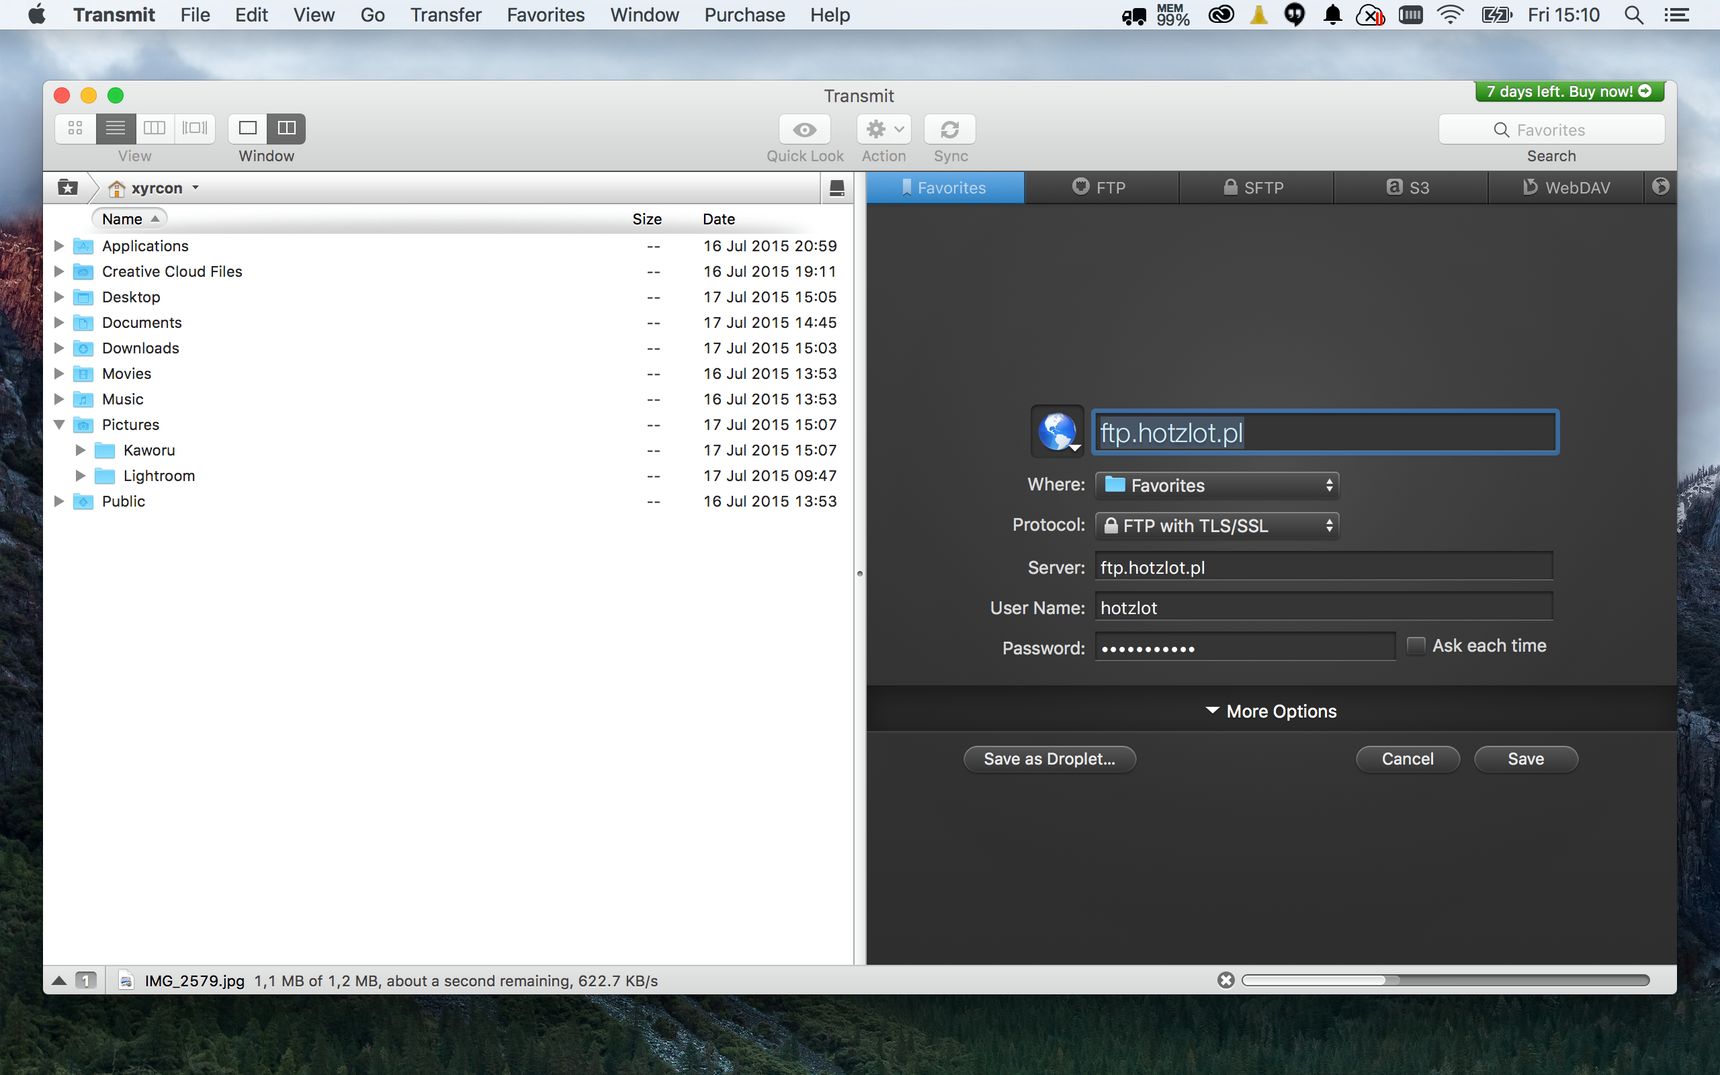Open Spotlight search in menu bar

tap(1634, 15)
